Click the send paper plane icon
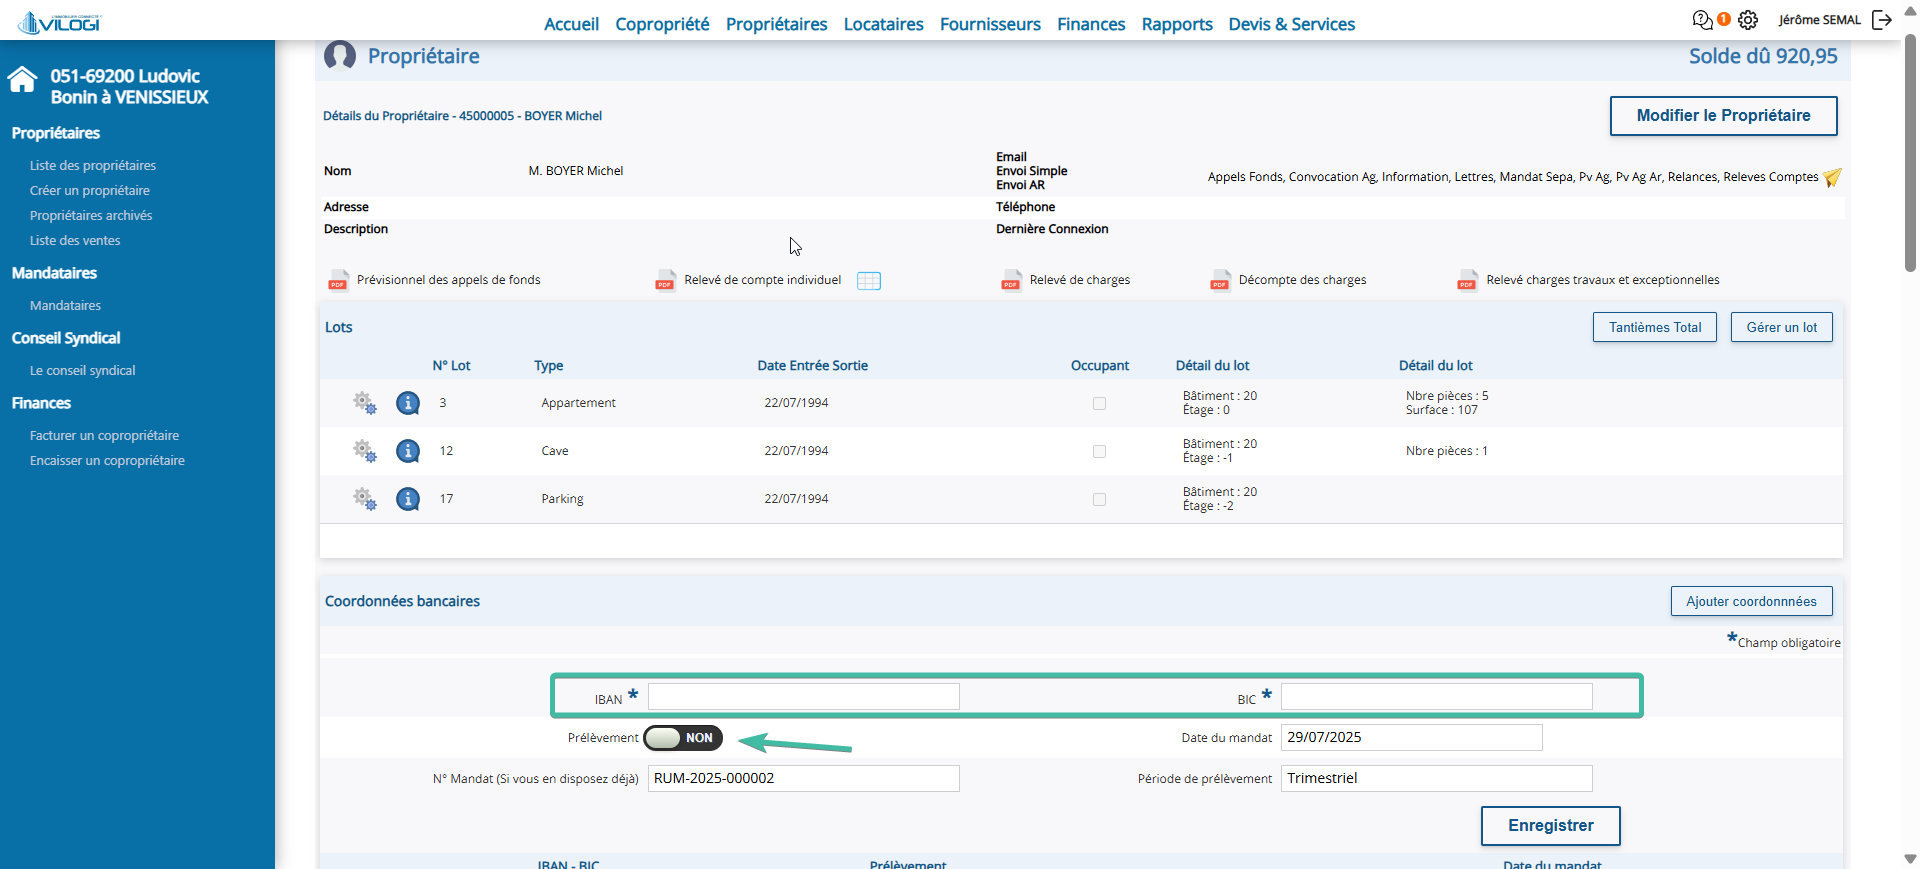 point(1832,177)
